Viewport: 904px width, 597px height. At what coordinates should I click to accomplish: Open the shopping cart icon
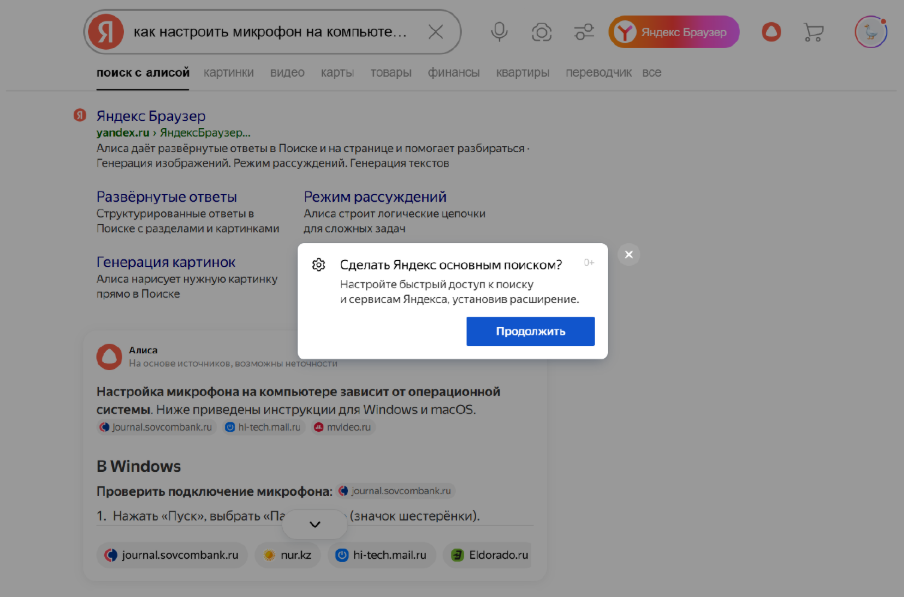[x=813, y=32]
